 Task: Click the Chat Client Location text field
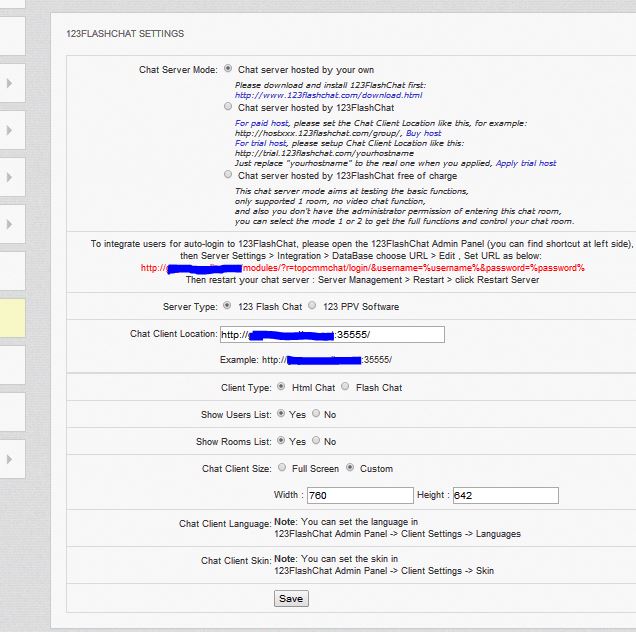click(330, 335)
